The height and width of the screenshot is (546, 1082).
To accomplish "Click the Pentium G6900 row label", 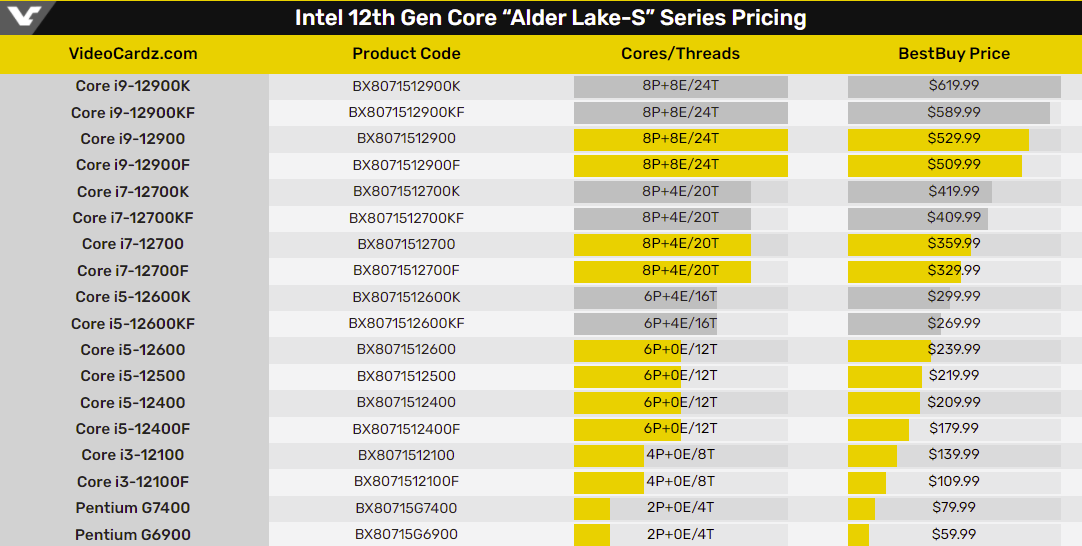I will pyautogui.click(x=133, y=534).
